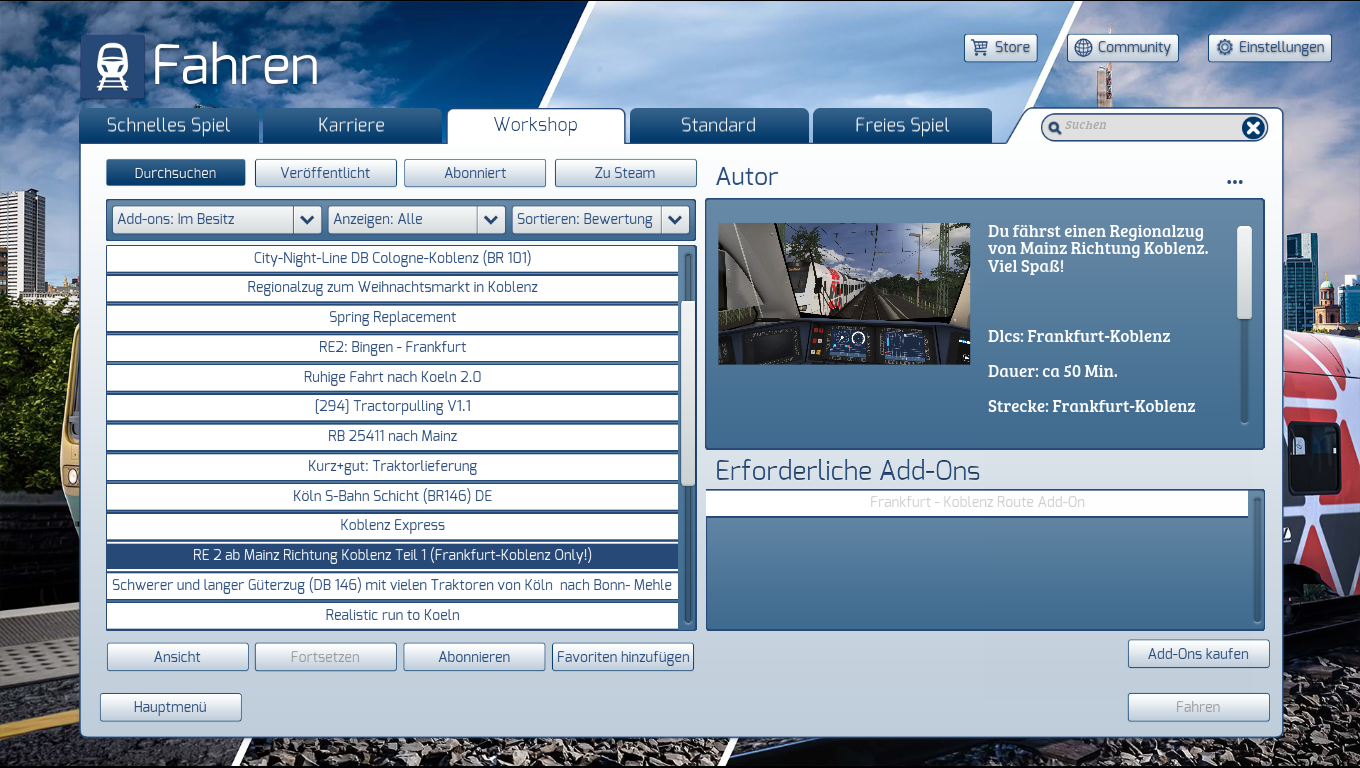Click the three-dots menu beside Autor

click(1235, 182)
